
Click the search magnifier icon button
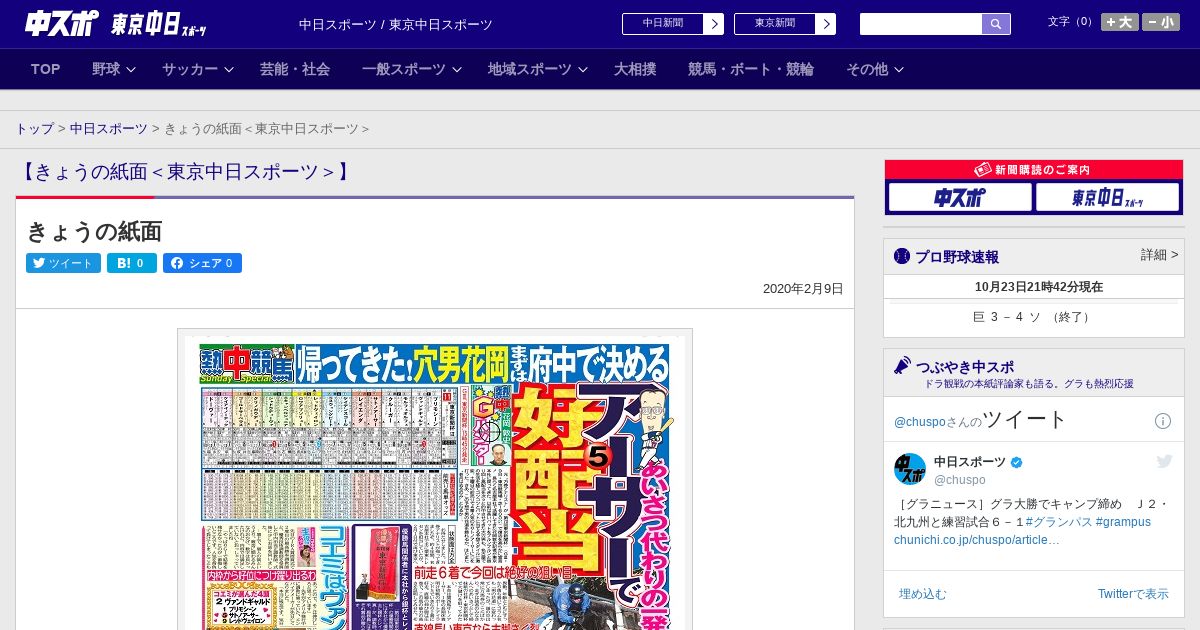click(996, 24)
